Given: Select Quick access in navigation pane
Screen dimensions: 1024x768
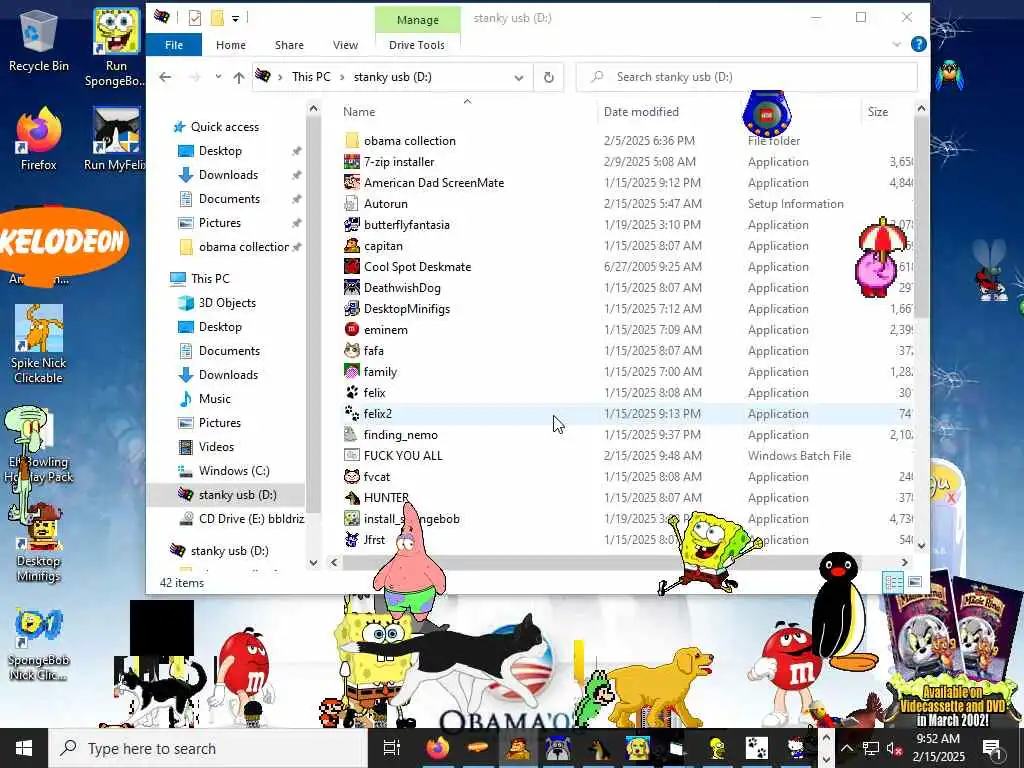Looking at the screenshot, I should pyautogui.click(x=225, y=127).
